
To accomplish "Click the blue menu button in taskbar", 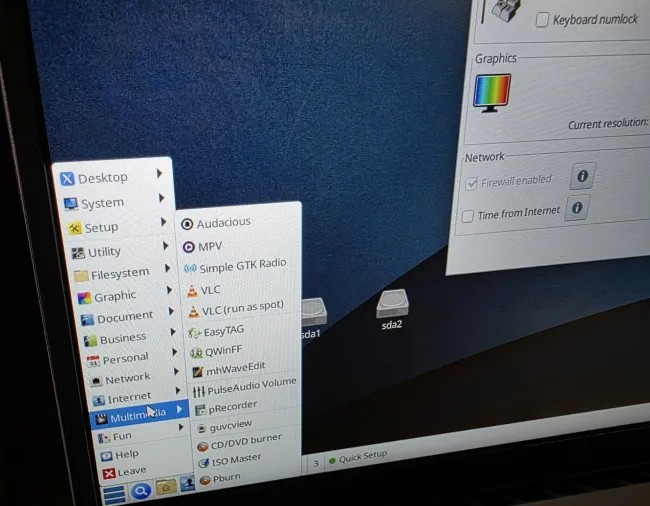I will (x=114, y=495).
